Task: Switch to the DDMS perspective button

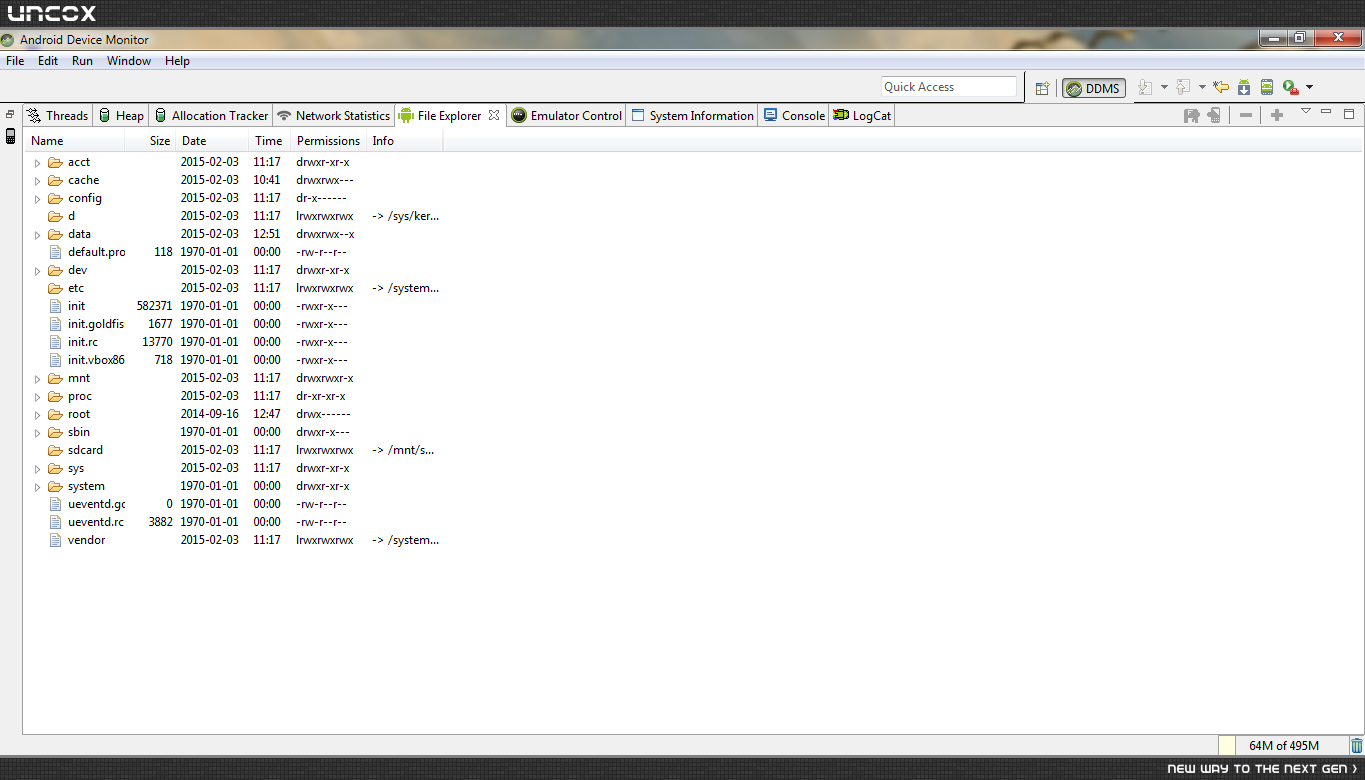Action: [1094, 88]
